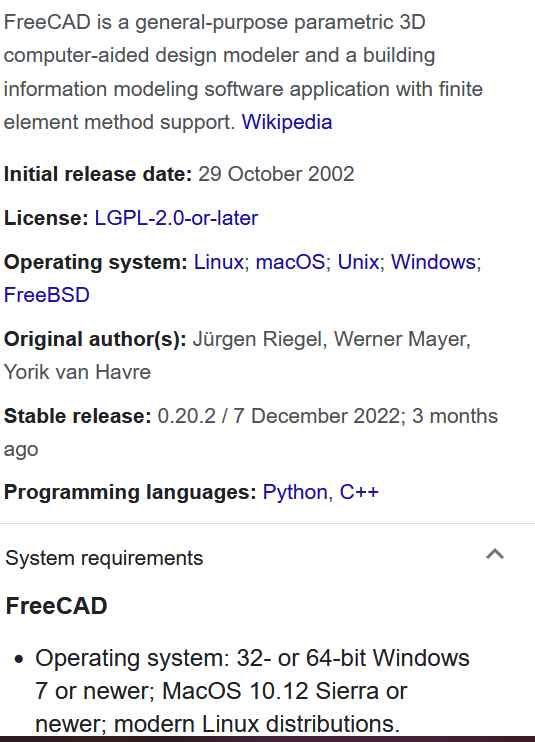Open the C++ programming language link
Screen dimensions: 535x742
359,492
